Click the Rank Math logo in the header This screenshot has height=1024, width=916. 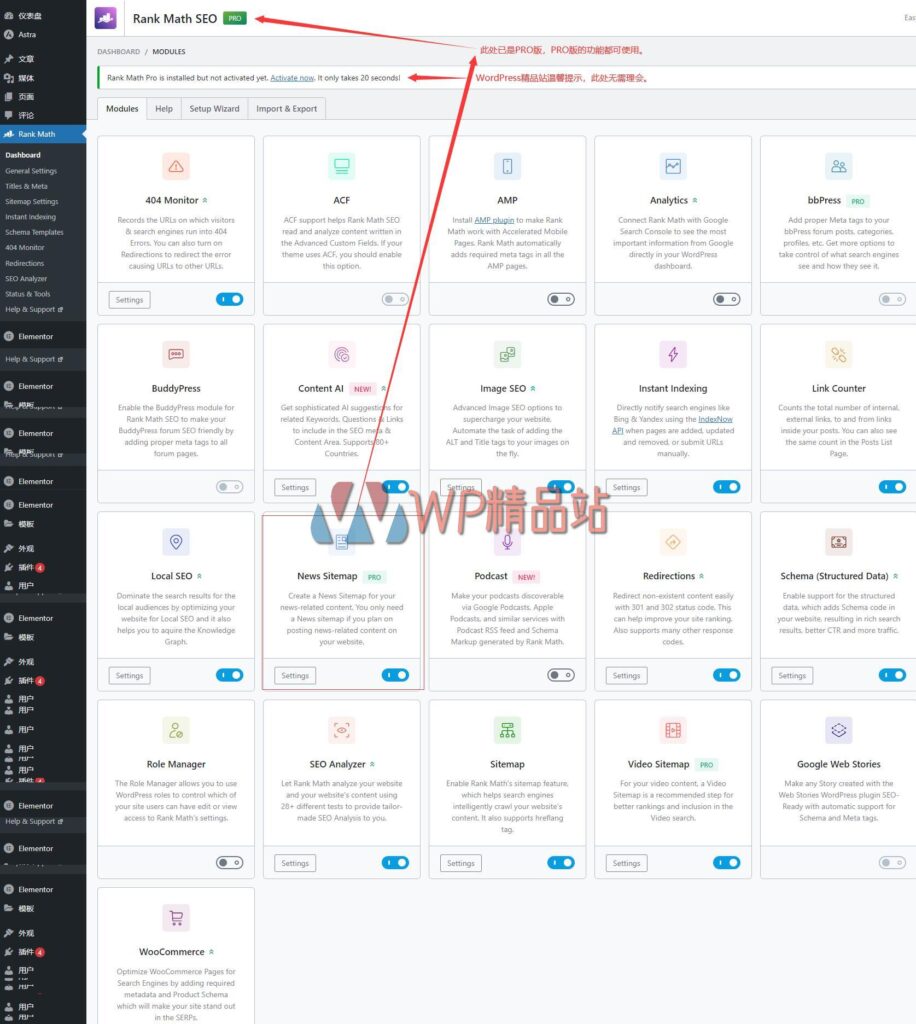(105, 18)
